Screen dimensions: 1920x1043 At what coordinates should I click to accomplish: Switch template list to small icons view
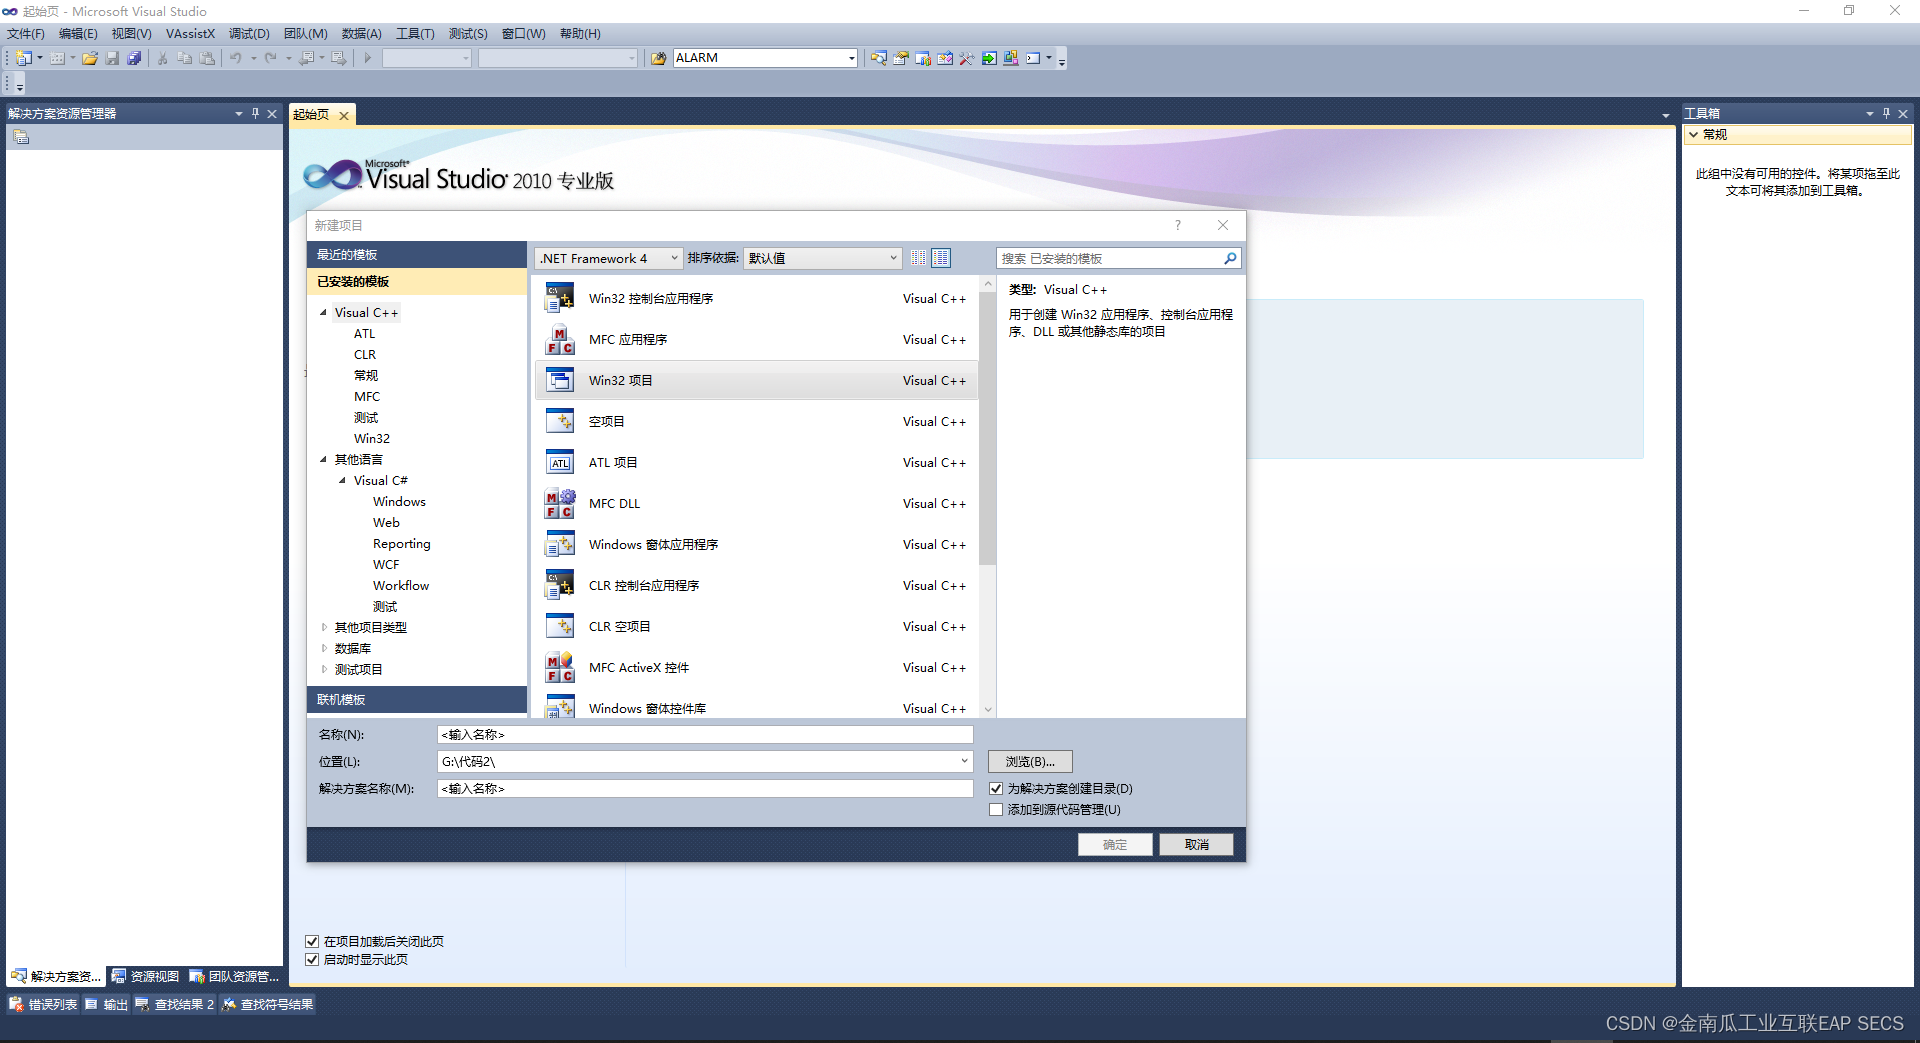click(918, 258)
